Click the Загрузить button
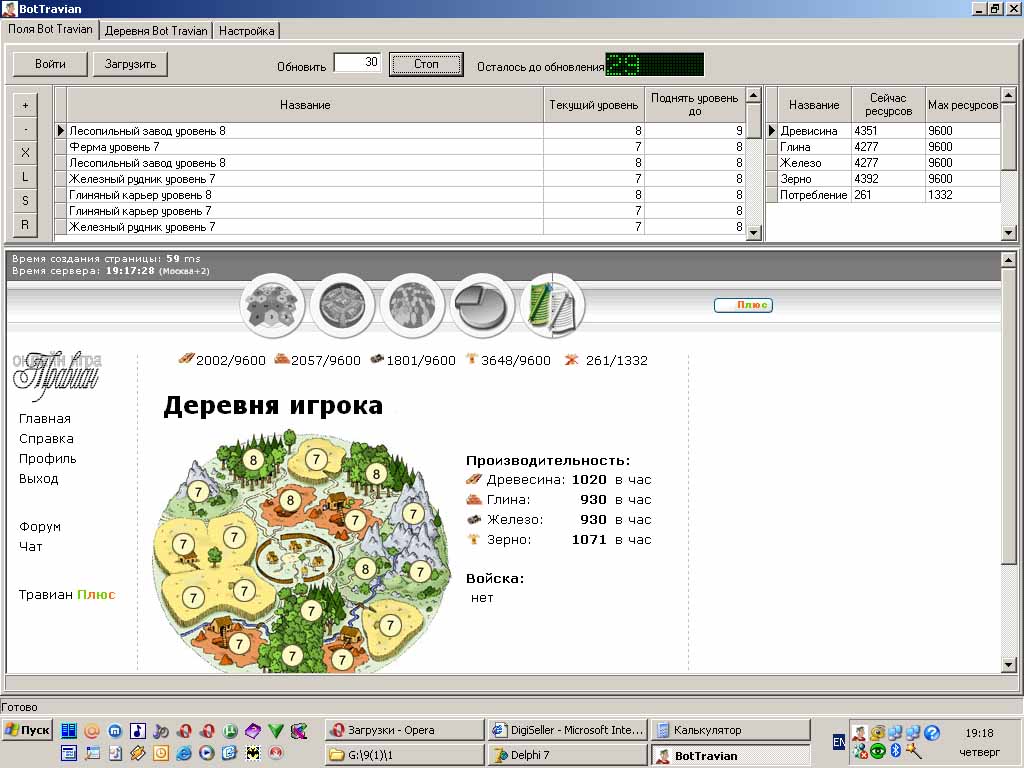Image resolution: width=1024 pixels, height=768 pixels. [x=131, y=64]
